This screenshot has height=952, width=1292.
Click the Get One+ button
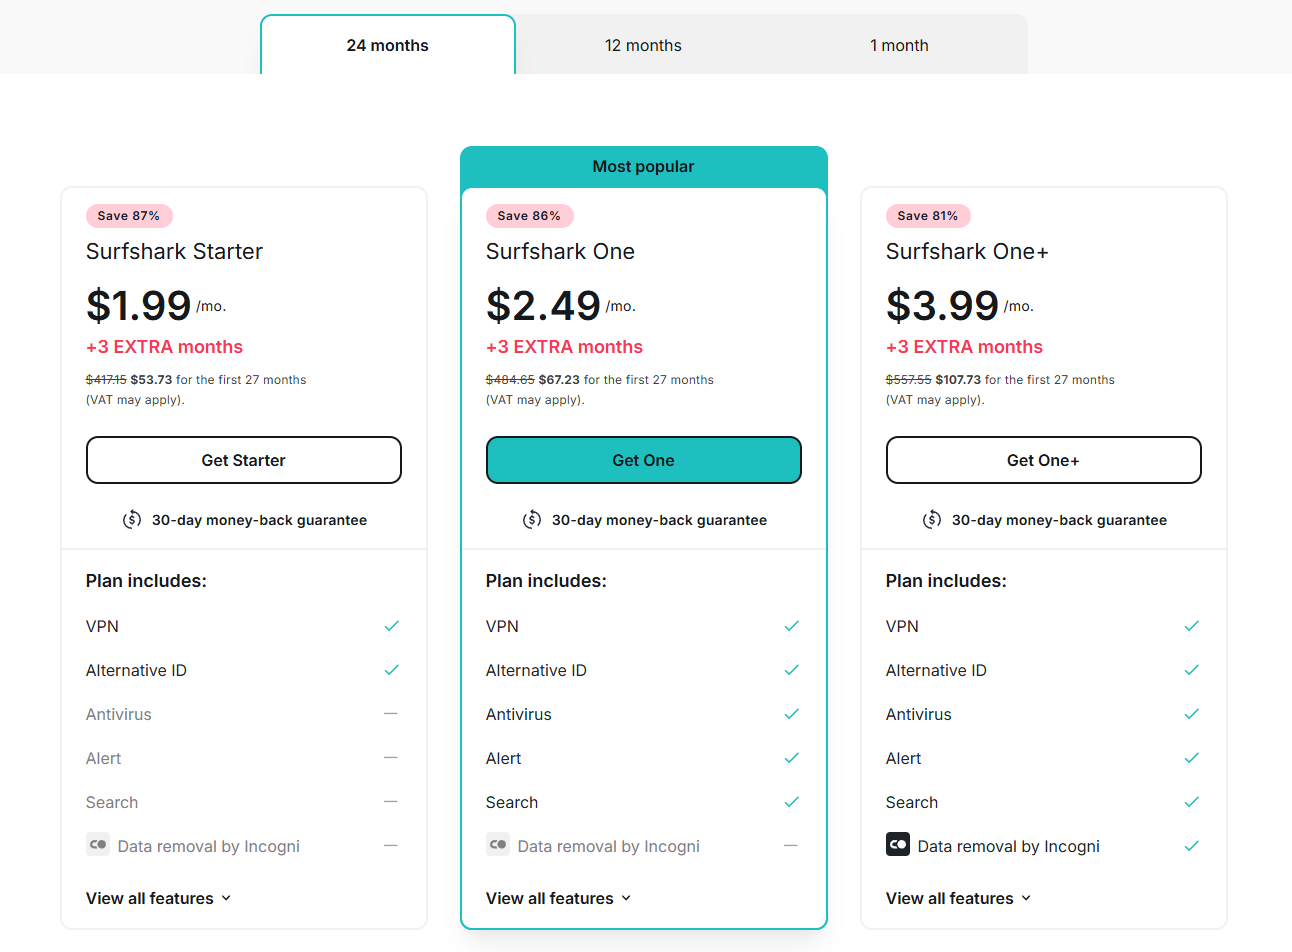(x=1044, y=460)
